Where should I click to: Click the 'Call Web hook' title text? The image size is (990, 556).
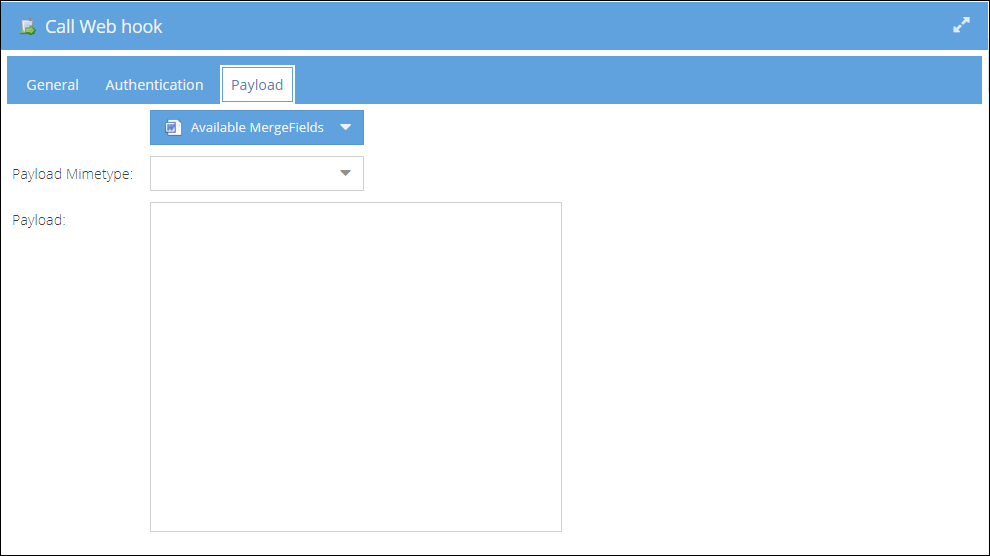[104, 27]
